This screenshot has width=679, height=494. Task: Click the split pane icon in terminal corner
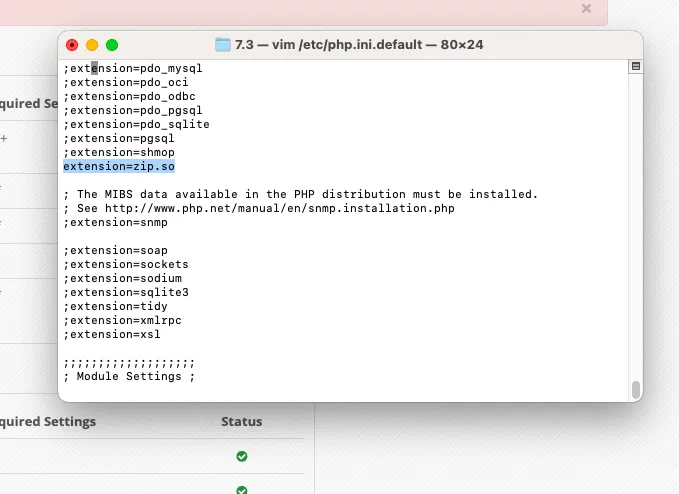(635, 66)
